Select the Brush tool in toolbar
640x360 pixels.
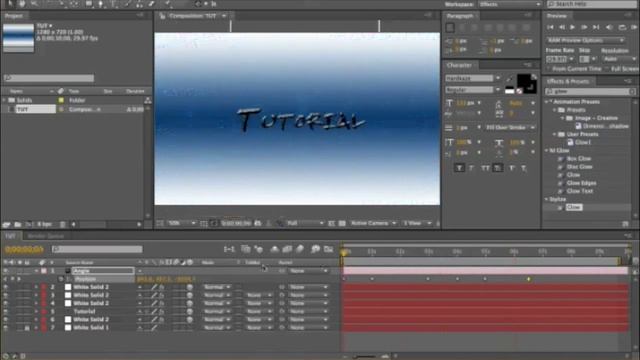tap(127, 4)
